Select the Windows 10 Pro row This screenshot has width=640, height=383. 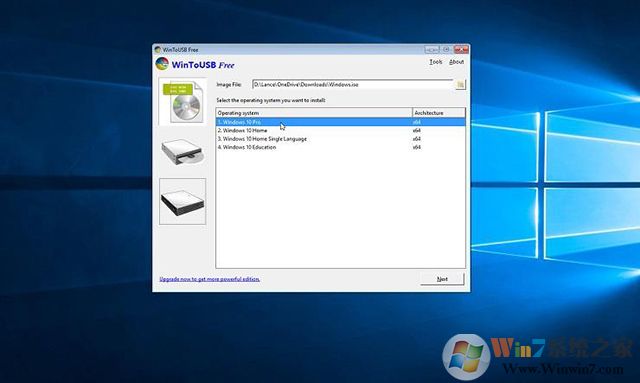[x=340, y=122]
